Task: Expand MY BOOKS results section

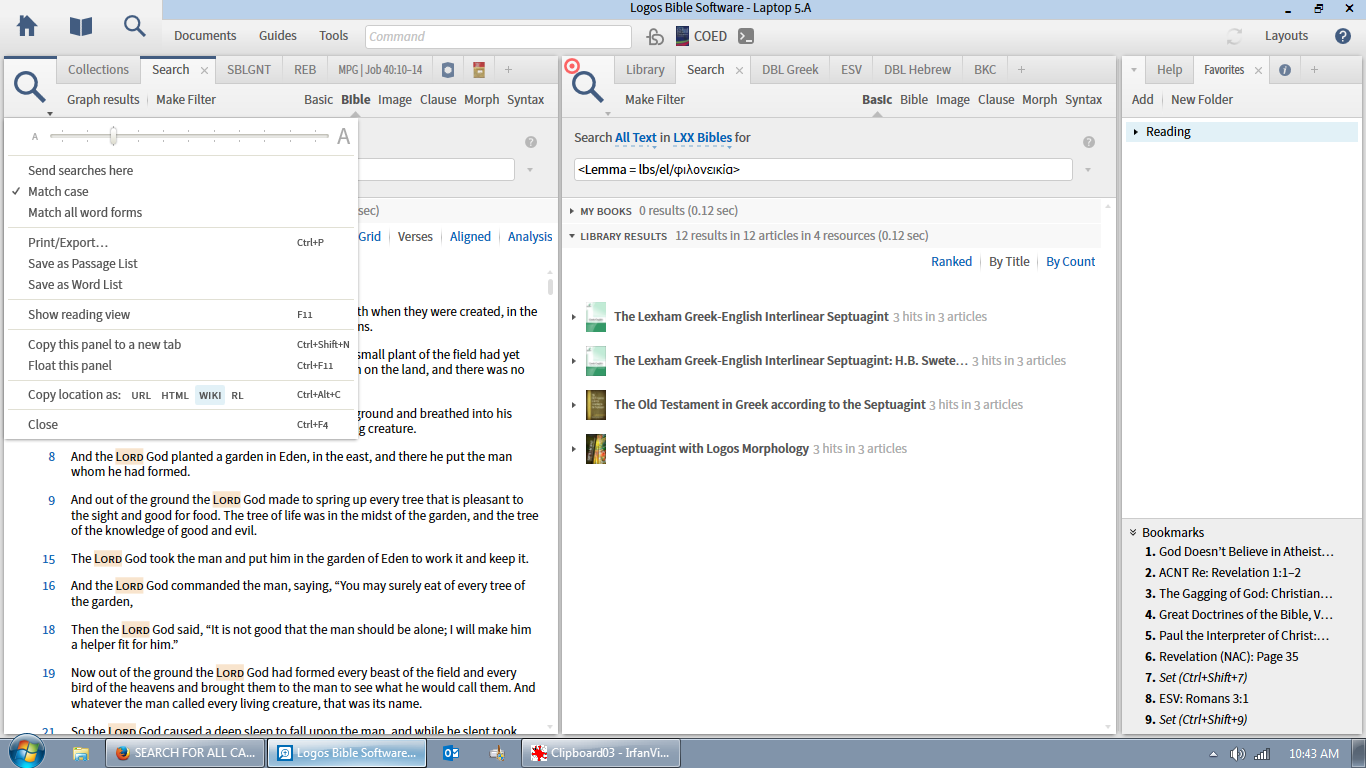Action: click(572, 211)
